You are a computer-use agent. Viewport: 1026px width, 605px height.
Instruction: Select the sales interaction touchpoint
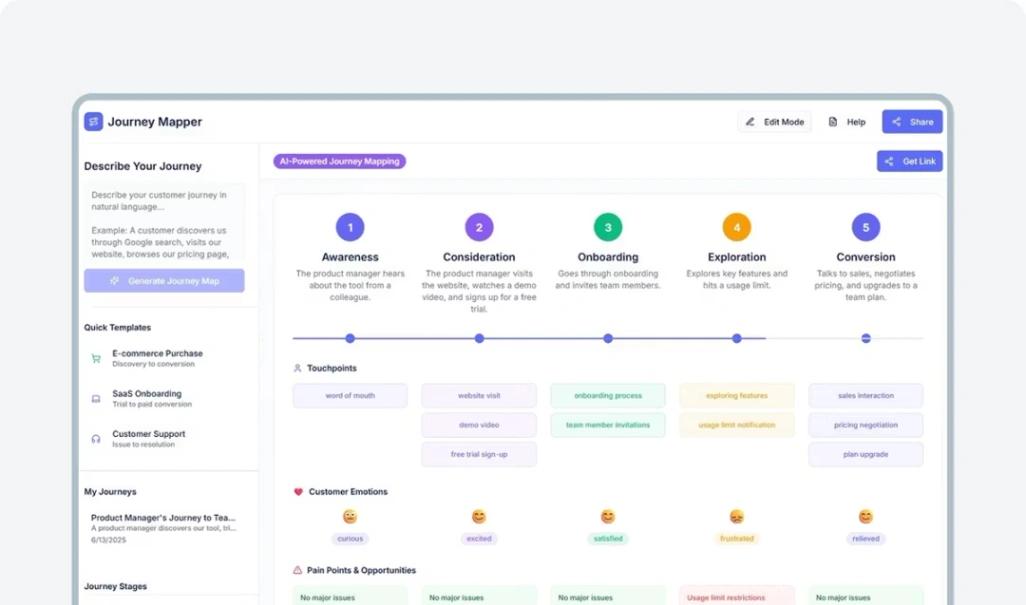tap(866, 396)
